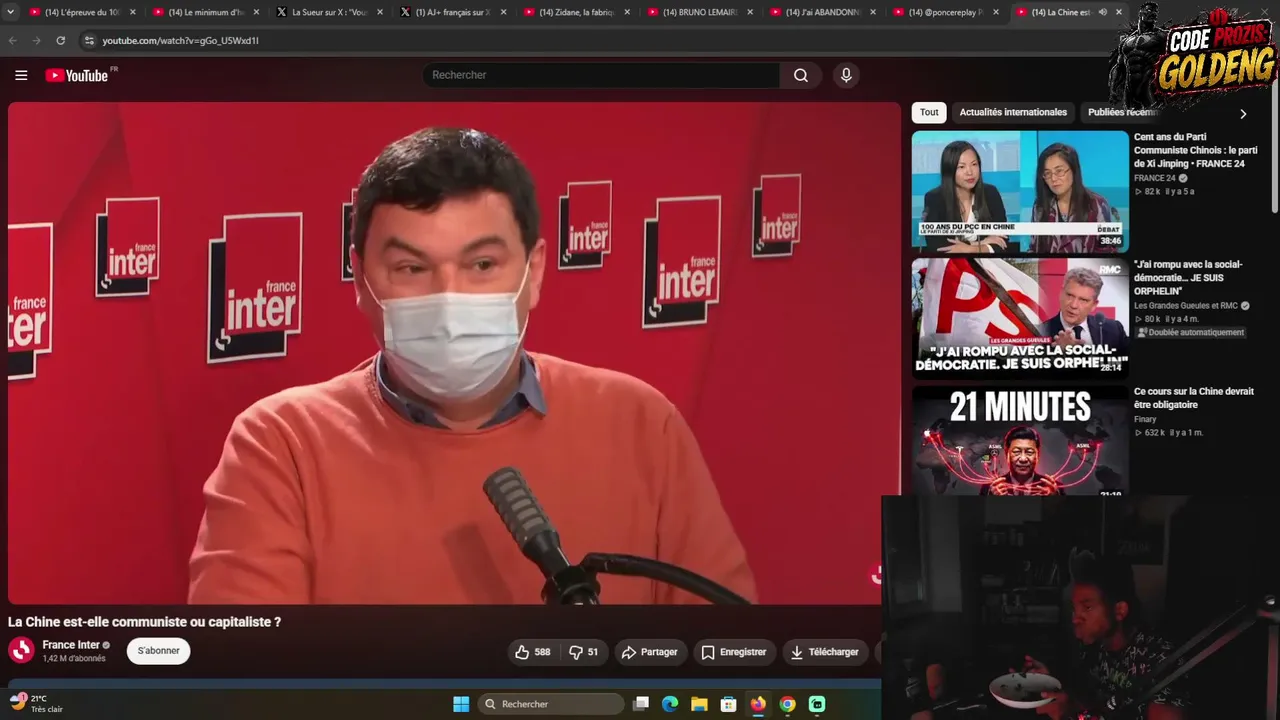Screen dimensions: 1280x720
Task: Reload the page with the refresh icon
Action: point(61,40)
